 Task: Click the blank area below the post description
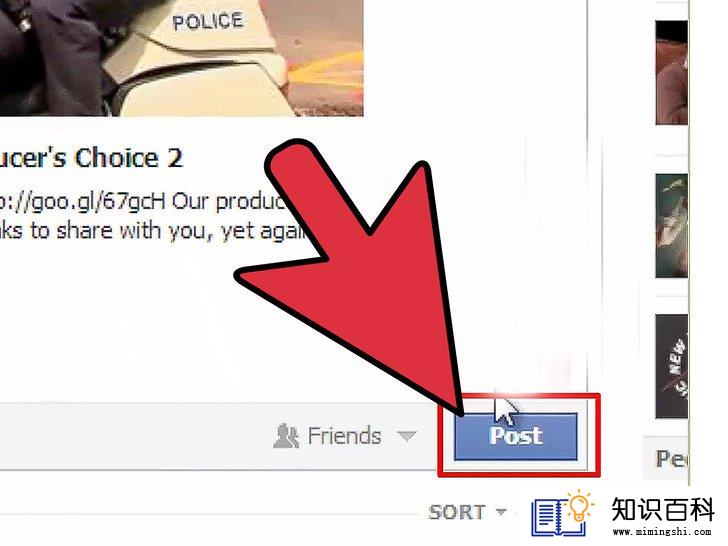point(139,325)
